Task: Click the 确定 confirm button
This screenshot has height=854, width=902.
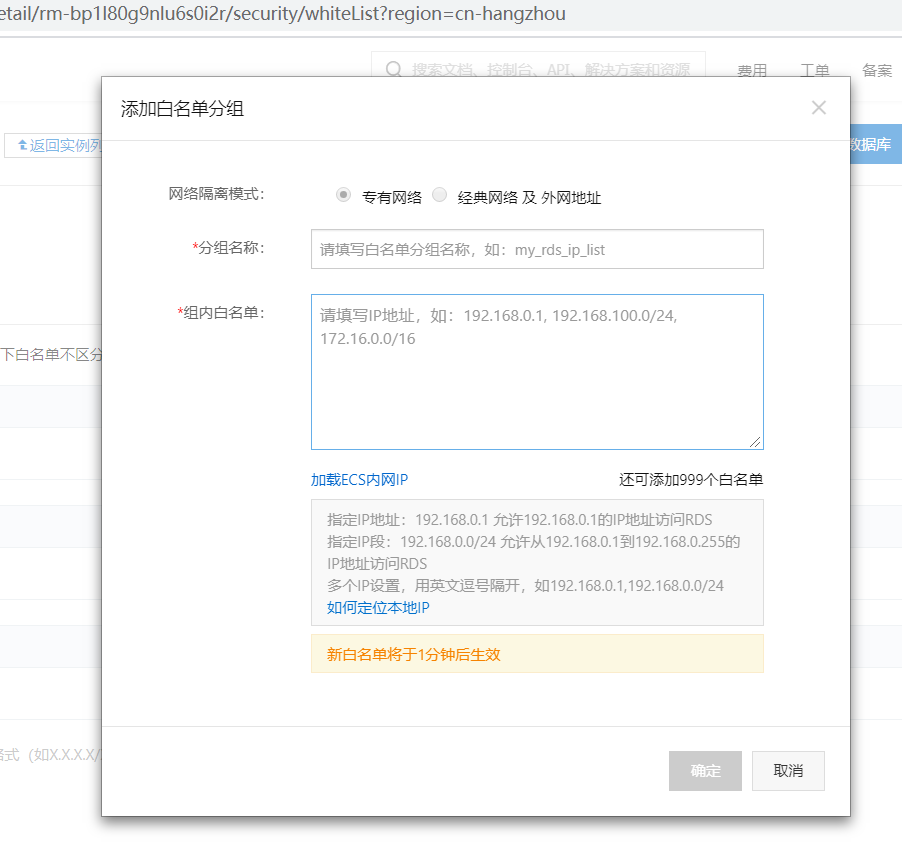Action: tap(705, 770)
